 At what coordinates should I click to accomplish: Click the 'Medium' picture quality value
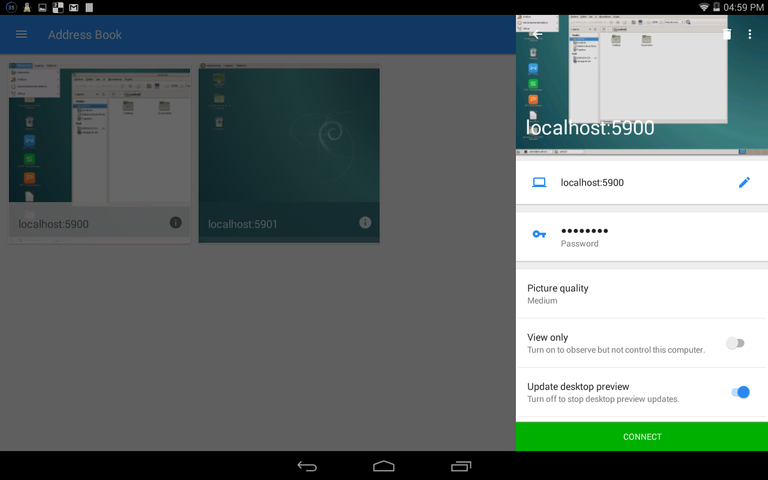(x=542, y=301)
